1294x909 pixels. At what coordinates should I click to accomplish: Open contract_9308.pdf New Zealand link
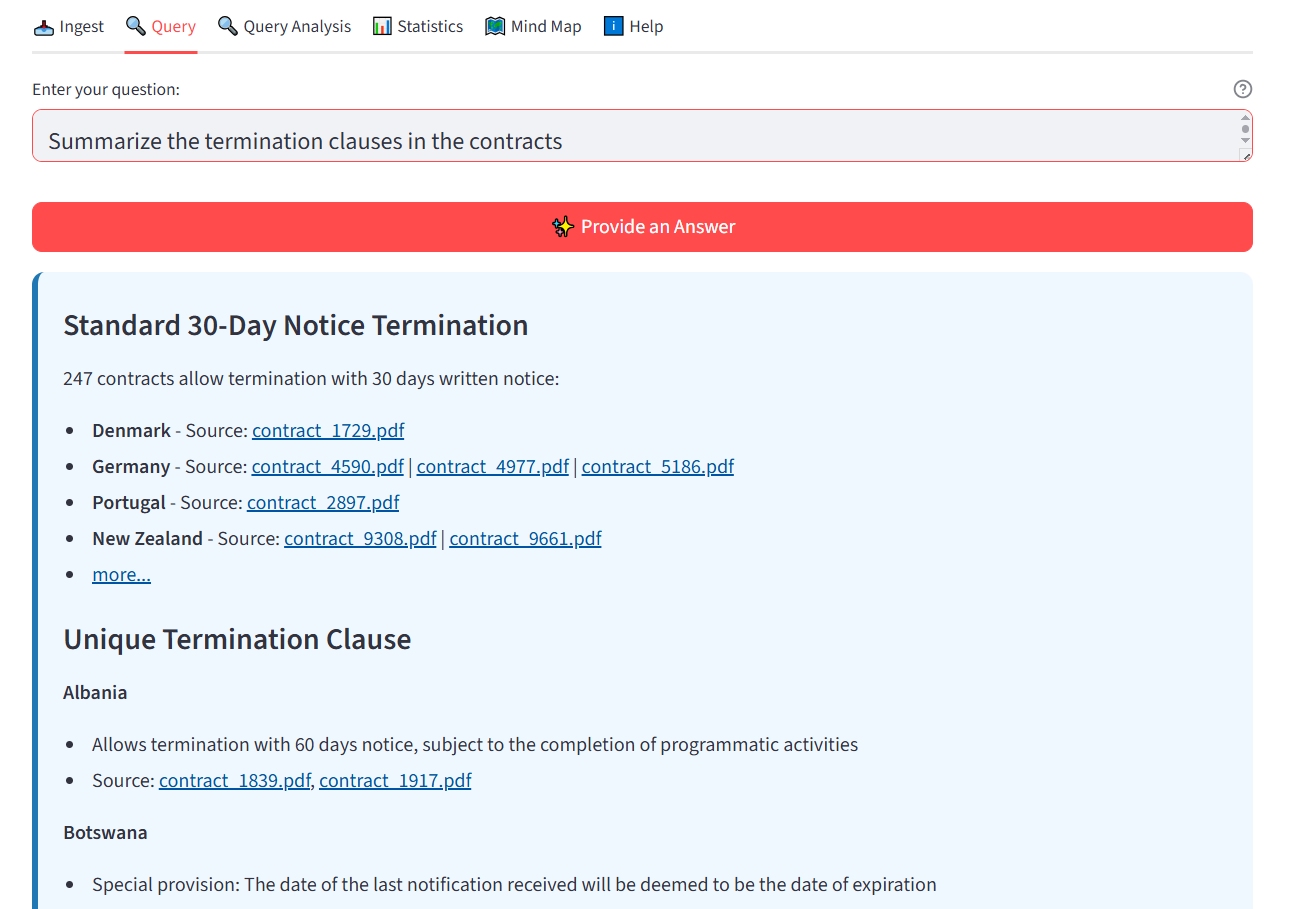360,538
